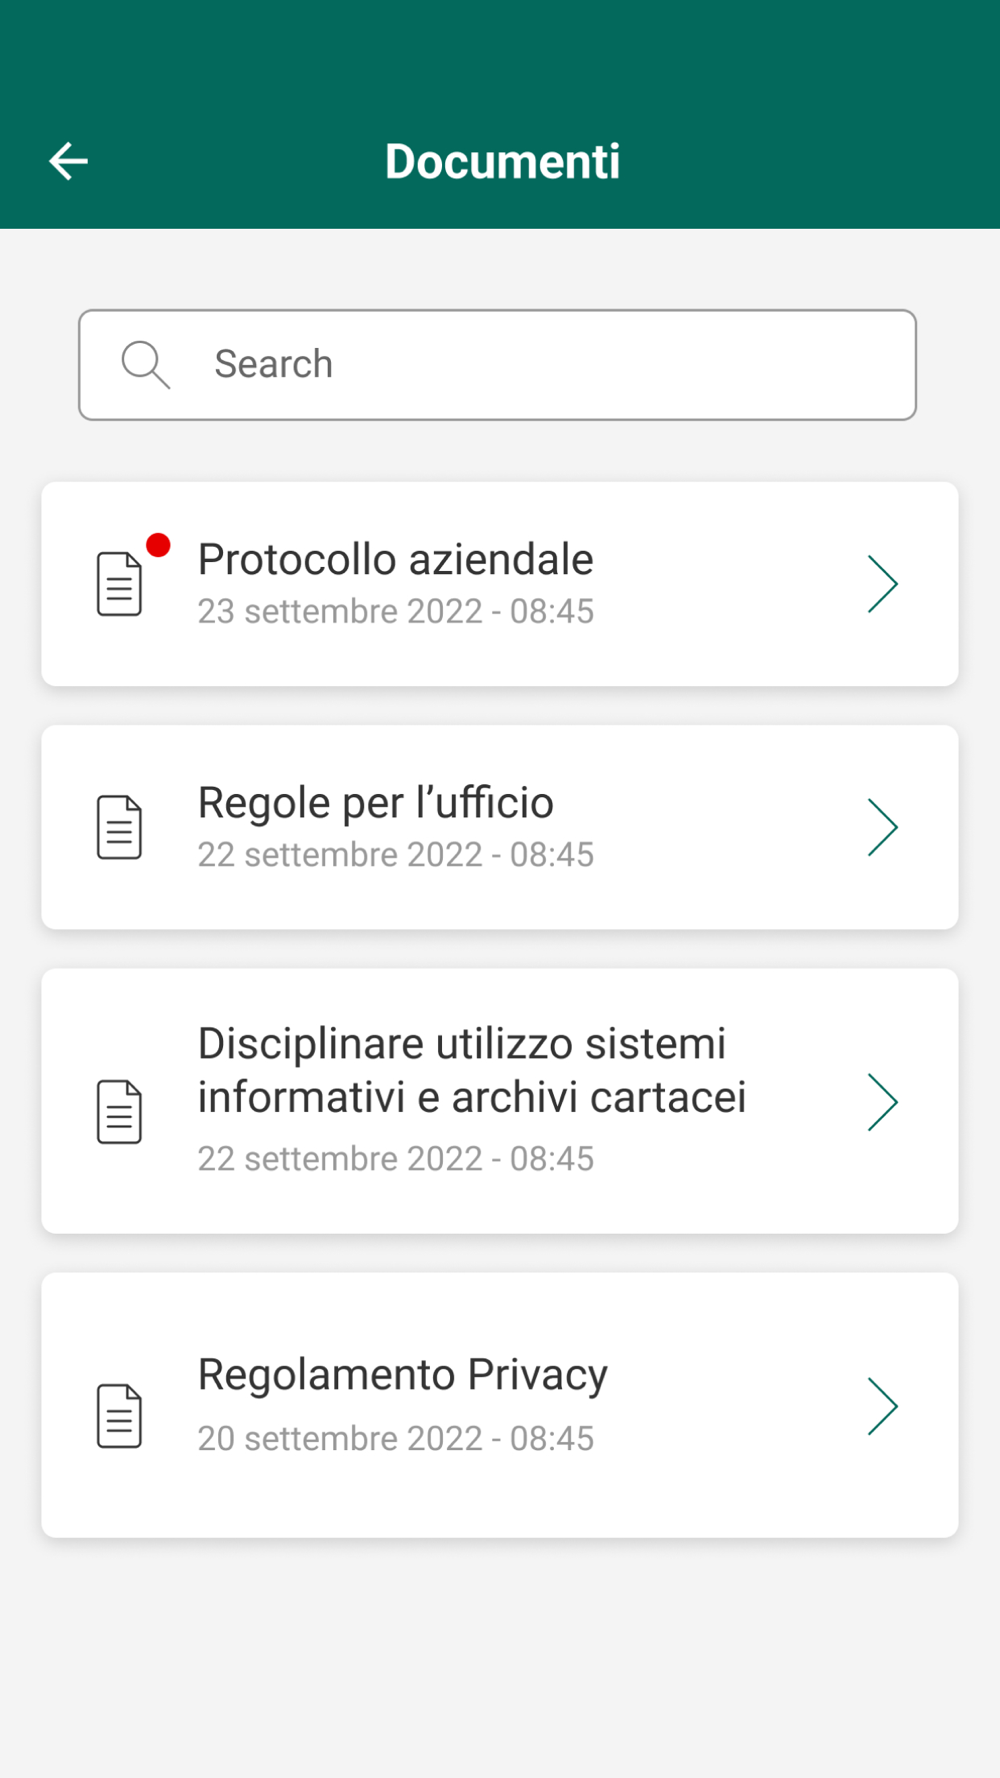The width and height of the screenshot is (1000, 1778).
Task: Click the magnifying glass search icon
Action: [145, 364]
